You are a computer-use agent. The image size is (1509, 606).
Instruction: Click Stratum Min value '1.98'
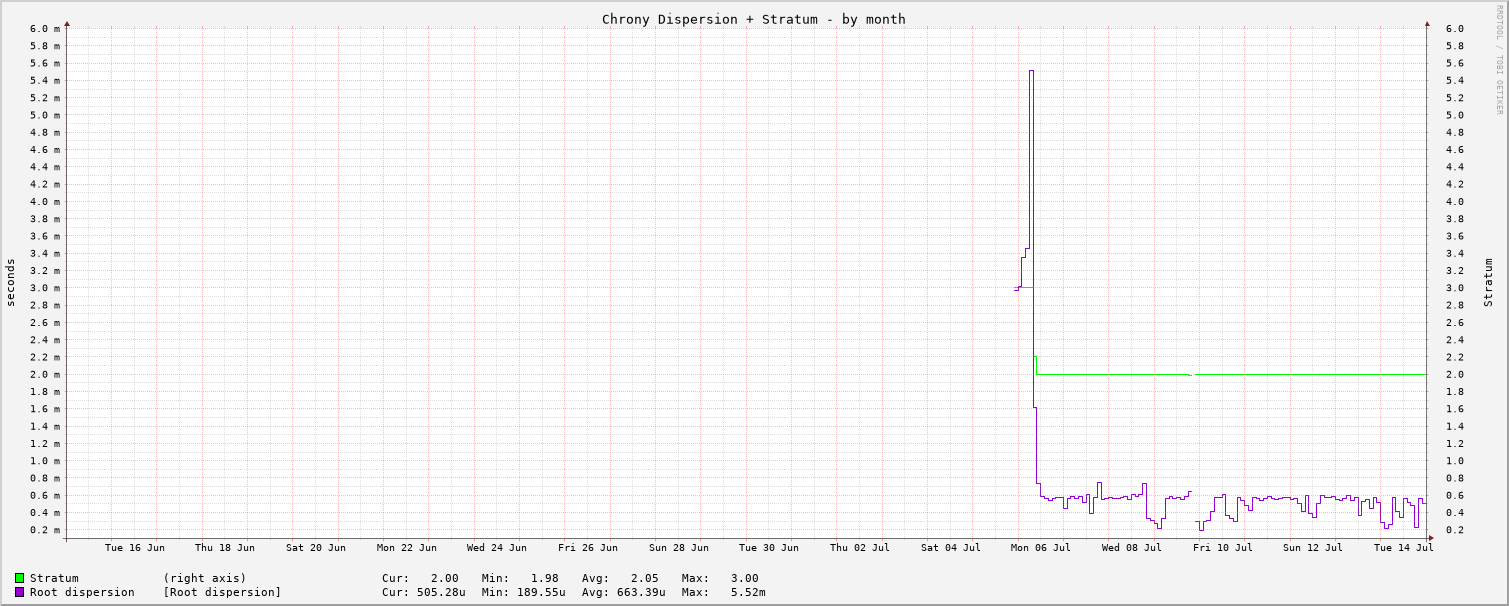544,578
